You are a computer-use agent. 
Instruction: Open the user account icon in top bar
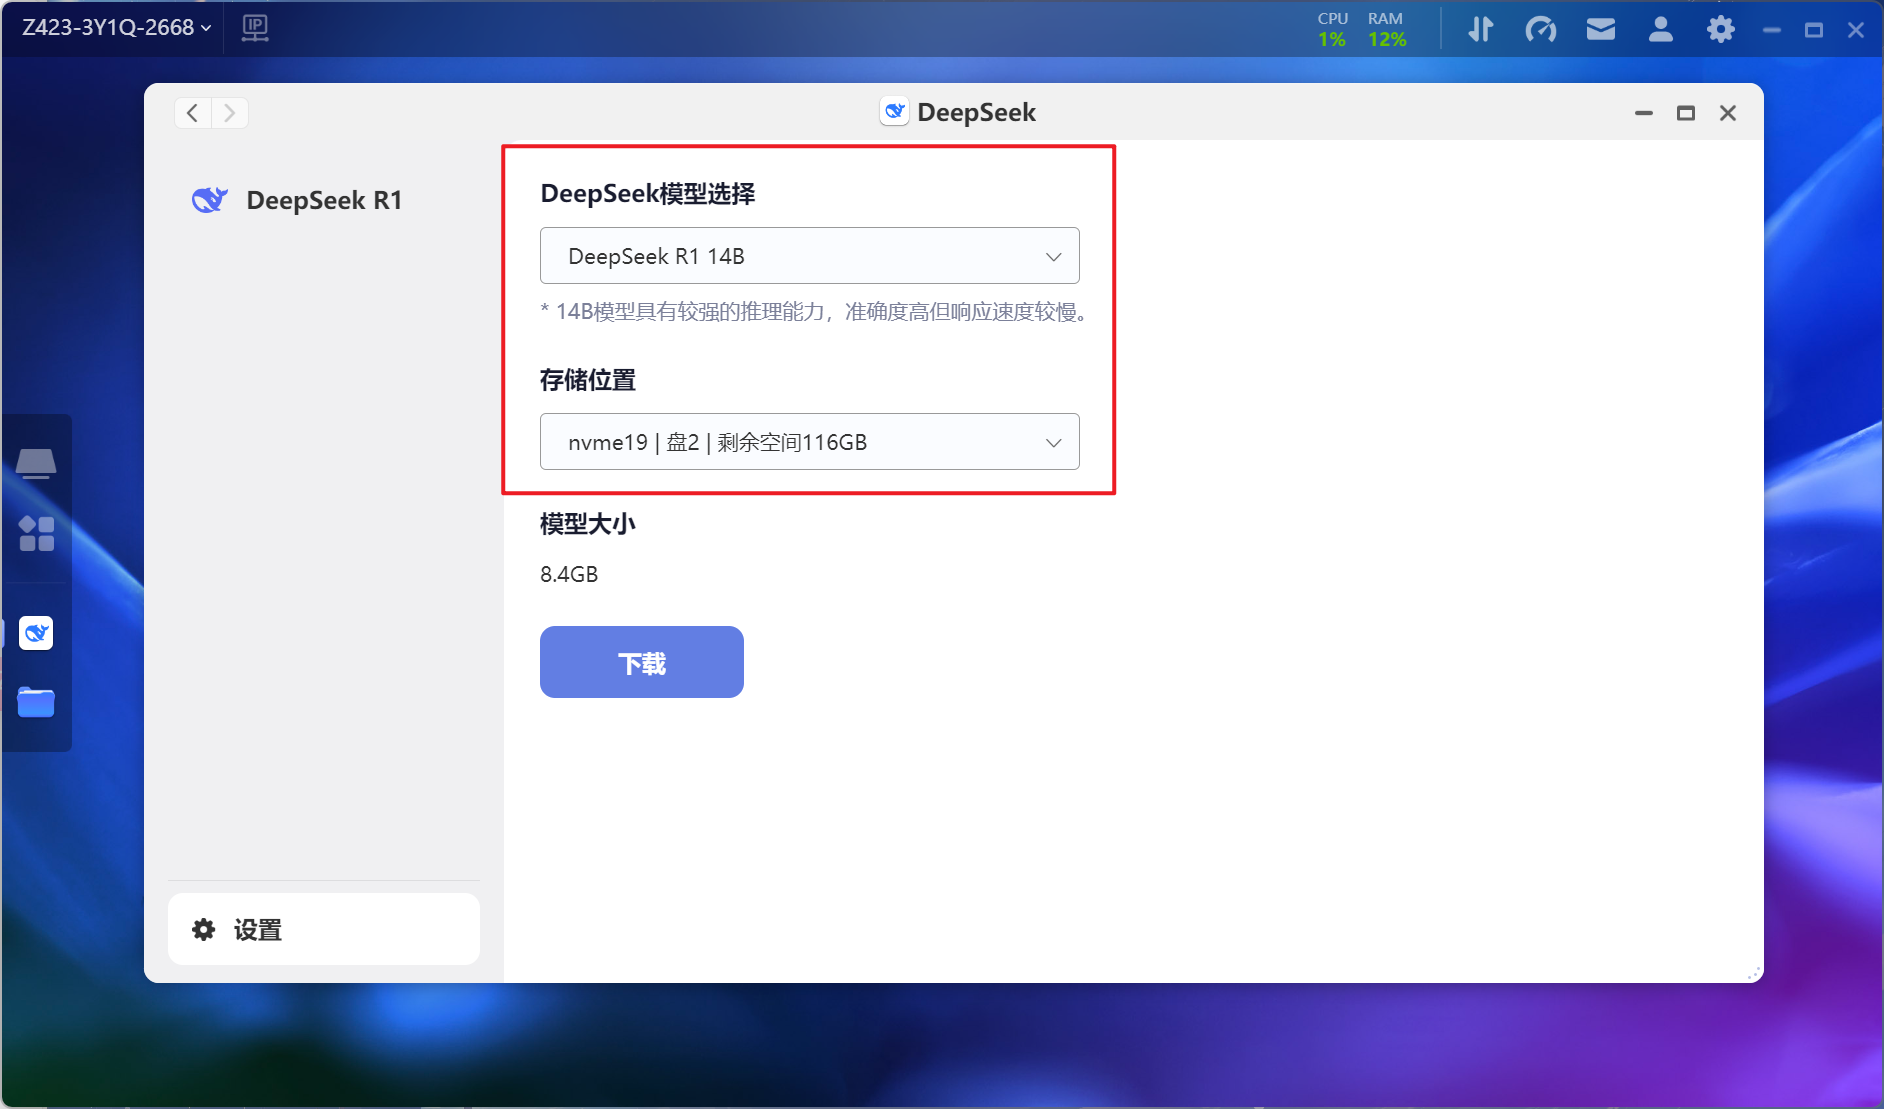click(x=1661, y=29)
